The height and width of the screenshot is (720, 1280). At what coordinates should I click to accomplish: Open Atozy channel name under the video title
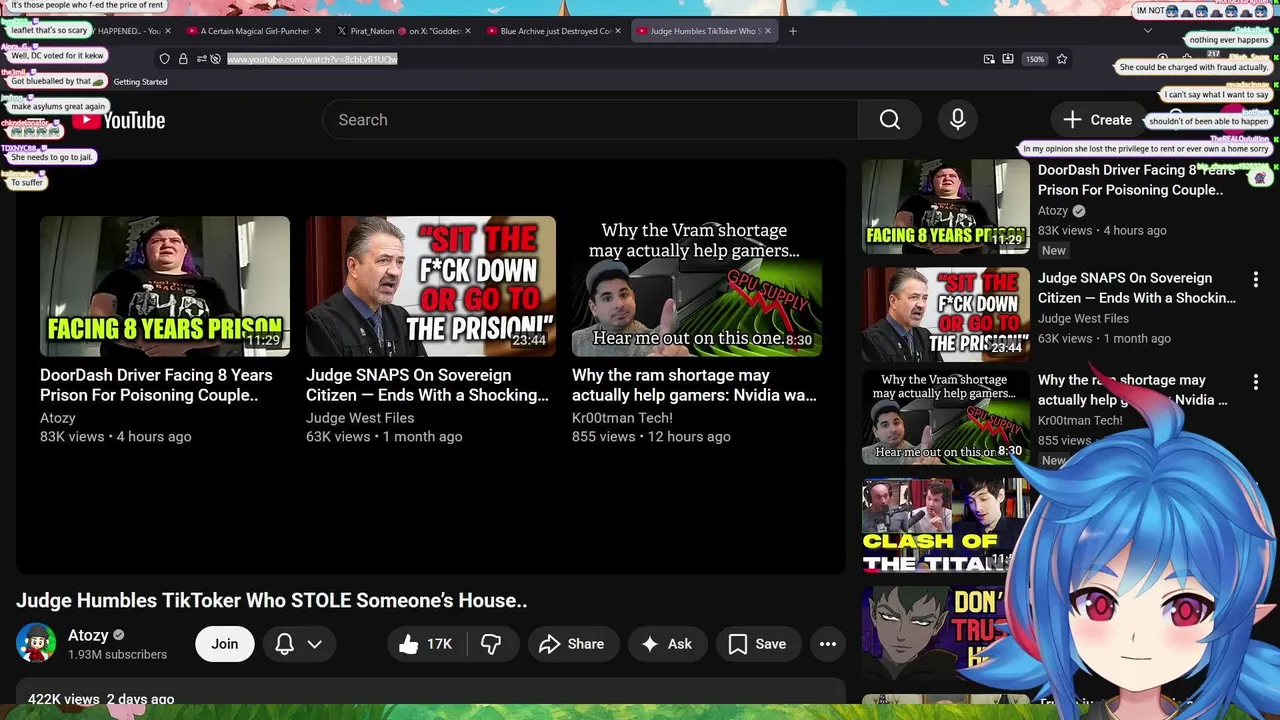point(88,635)
